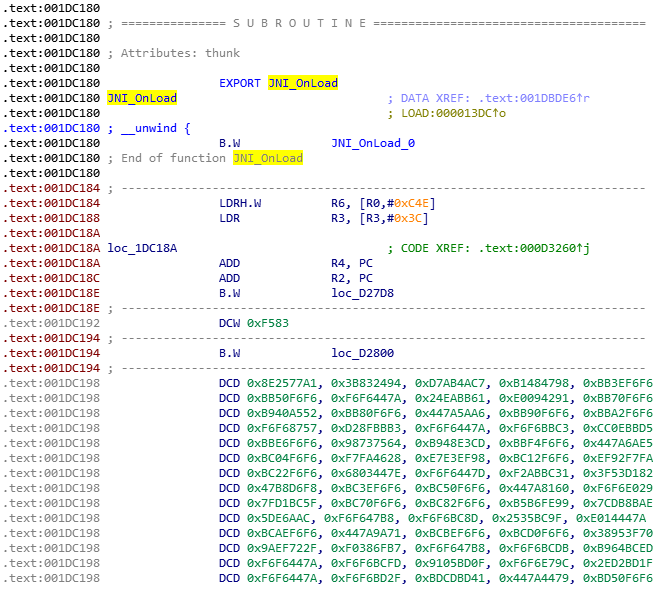Follow branch target loc_D27D8

[x=363, y=293]
